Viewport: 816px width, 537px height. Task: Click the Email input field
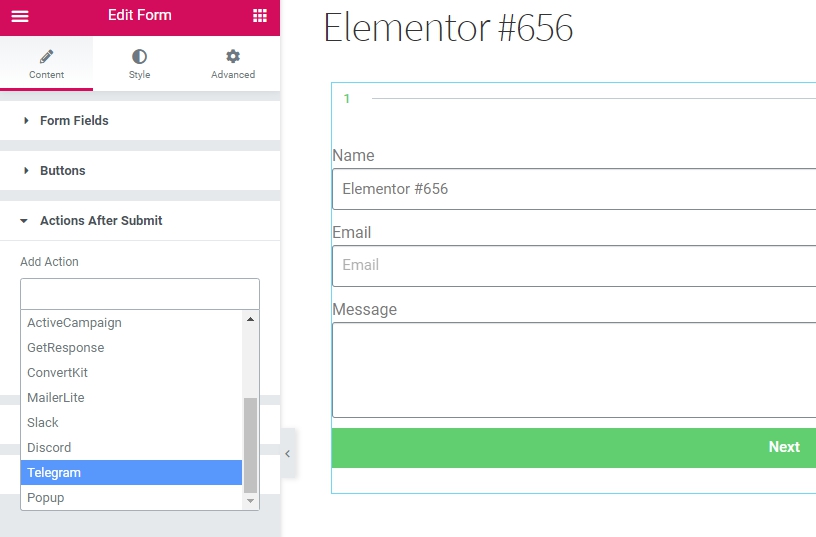(x=574, y=266)
